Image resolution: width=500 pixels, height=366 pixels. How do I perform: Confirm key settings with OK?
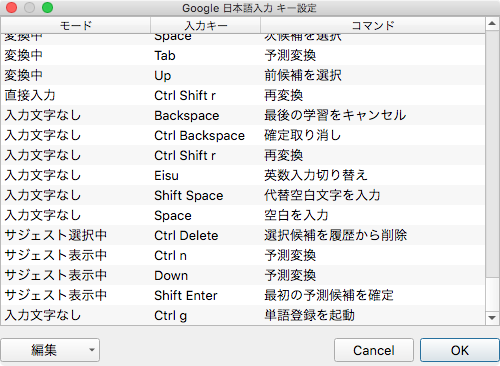click(460, 350)
